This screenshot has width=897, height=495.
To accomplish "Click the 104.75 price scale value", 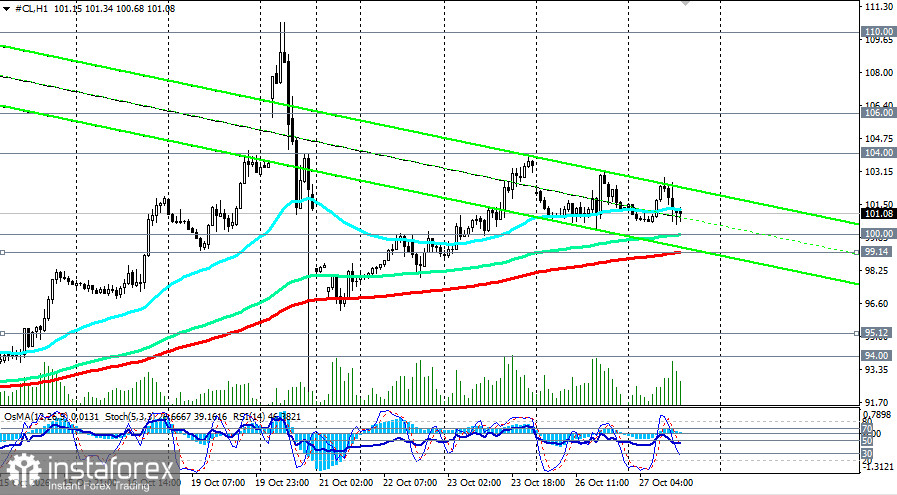I will pos(880,138).
